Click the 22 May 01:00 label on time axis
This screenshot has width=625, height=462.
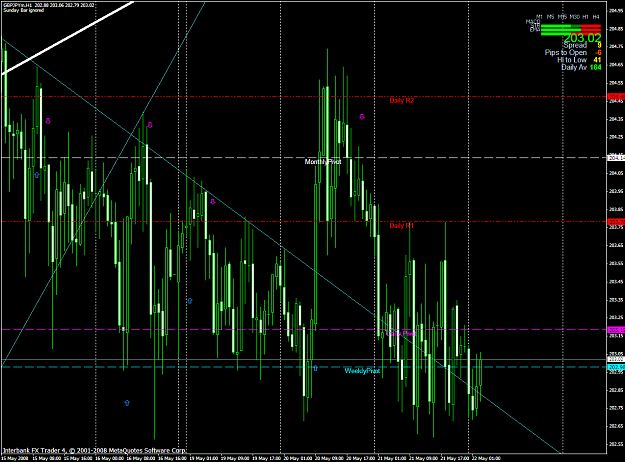pos(486,458)
